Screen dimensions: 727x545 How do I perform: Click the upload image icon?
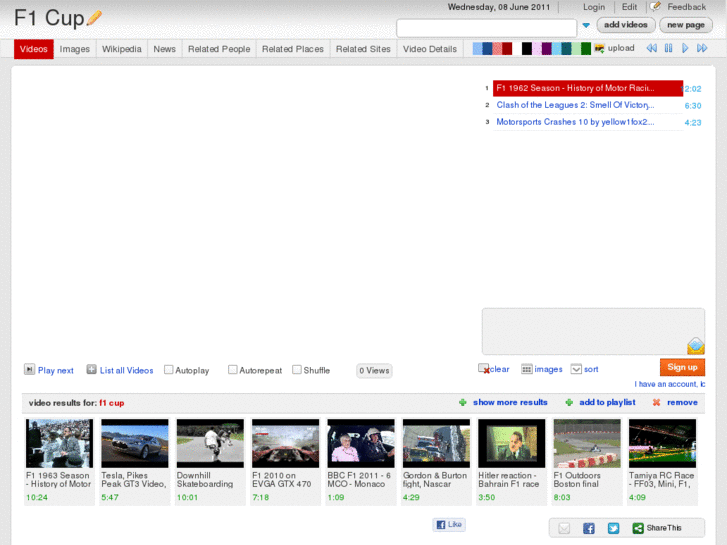click(599, 48)
